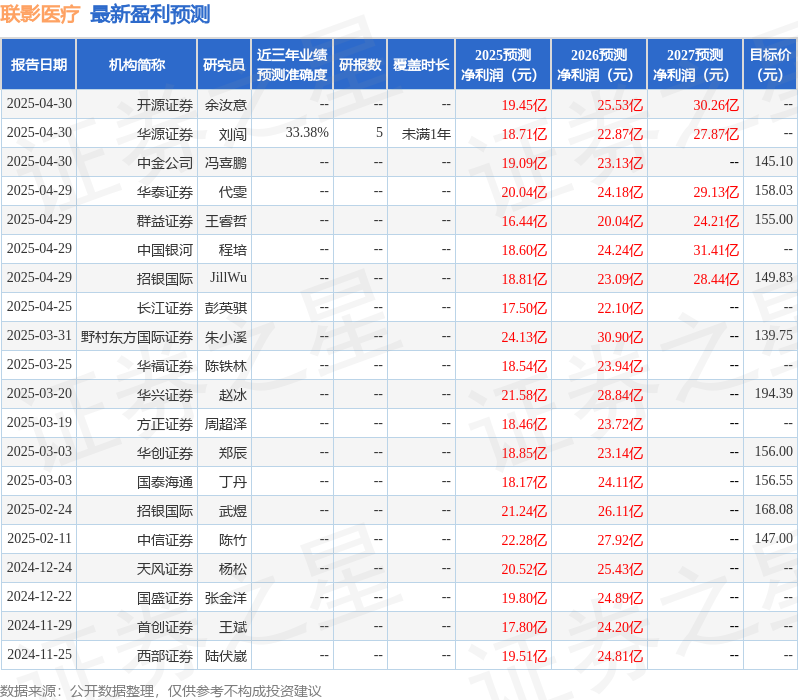This screenshot has height=700, width=798.
Task: Click the 33.38% accuracy value
Action: 307,133
